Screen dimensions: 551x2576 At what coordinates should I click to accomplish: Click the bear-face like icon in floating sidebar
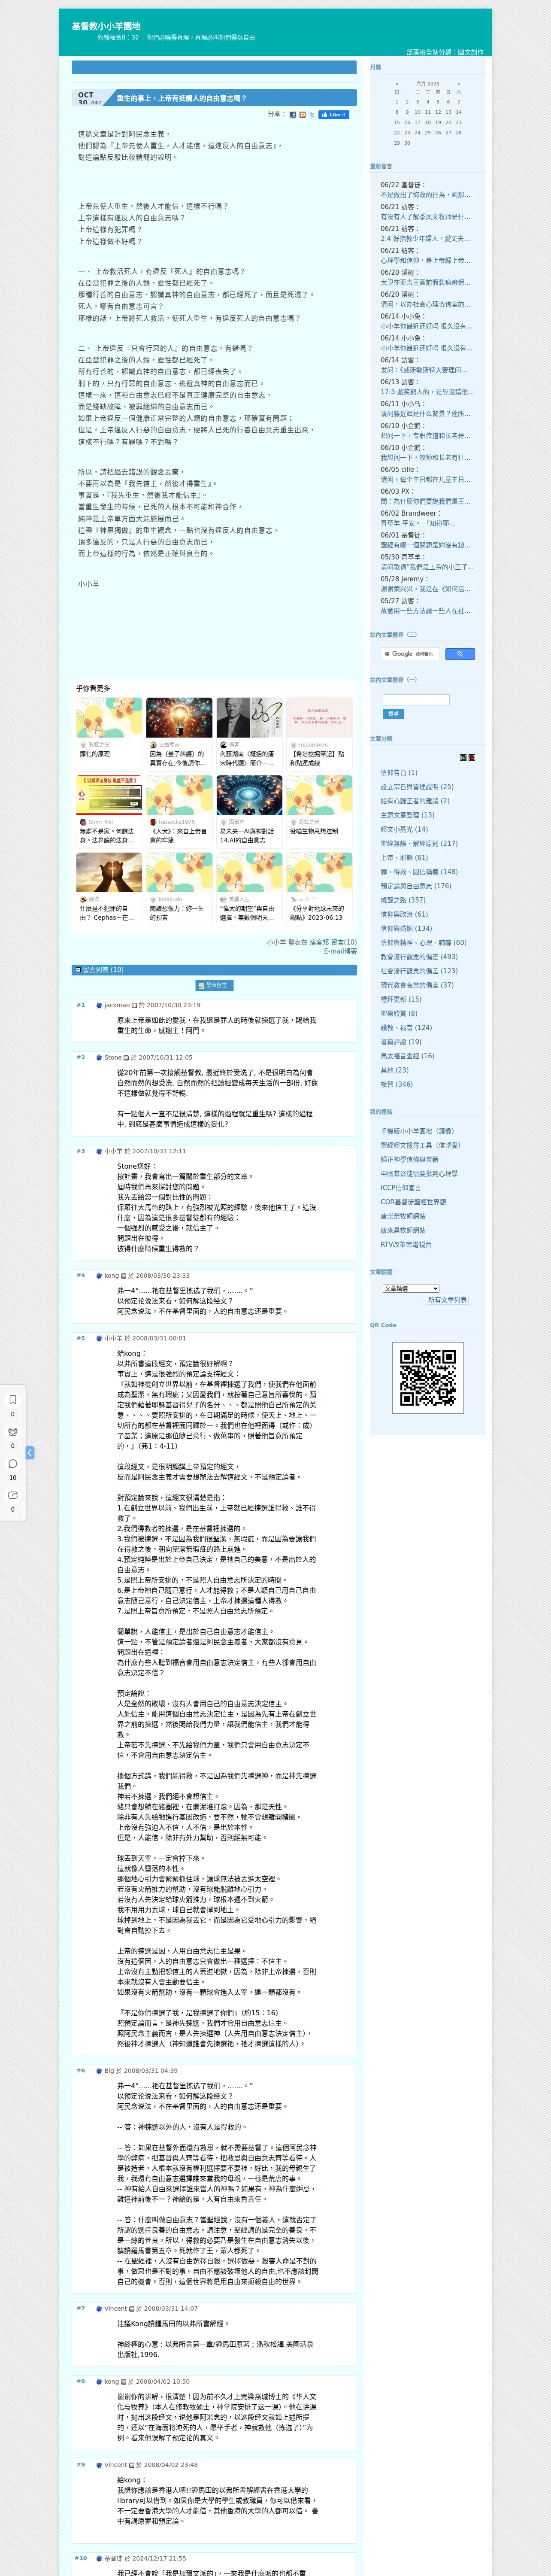13,1432
